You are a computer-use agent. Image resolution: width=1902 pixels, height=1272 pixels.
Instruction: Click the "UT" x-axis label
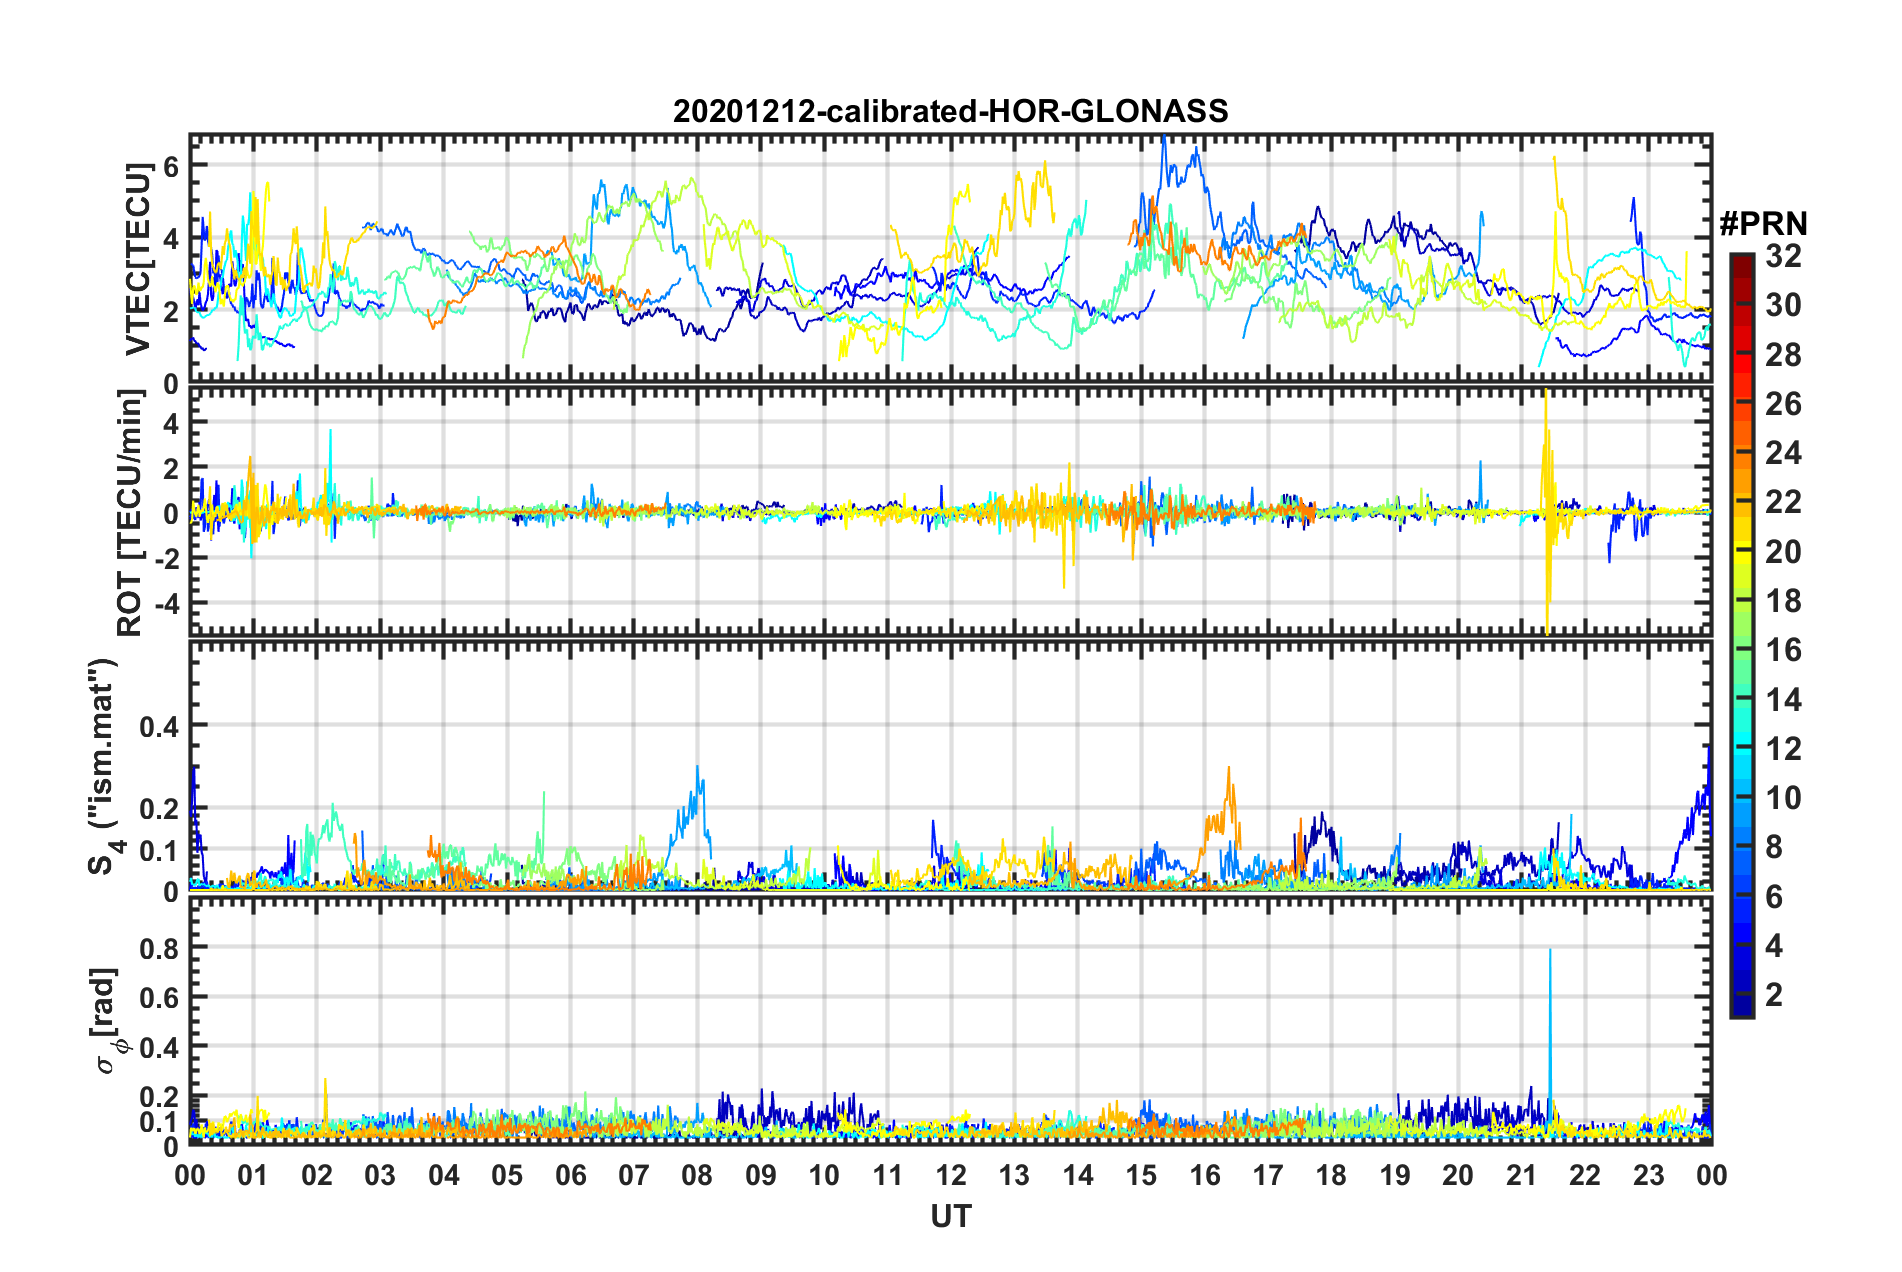pos(951,1216)
